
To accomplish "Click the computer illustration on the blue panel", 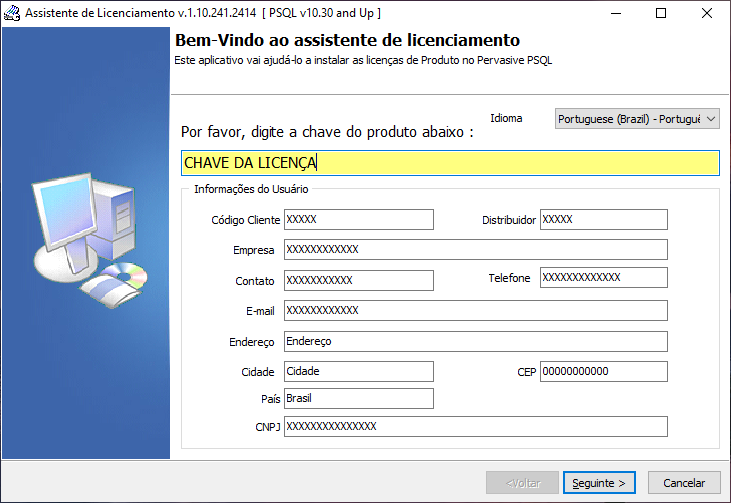I will pos(89,241).
